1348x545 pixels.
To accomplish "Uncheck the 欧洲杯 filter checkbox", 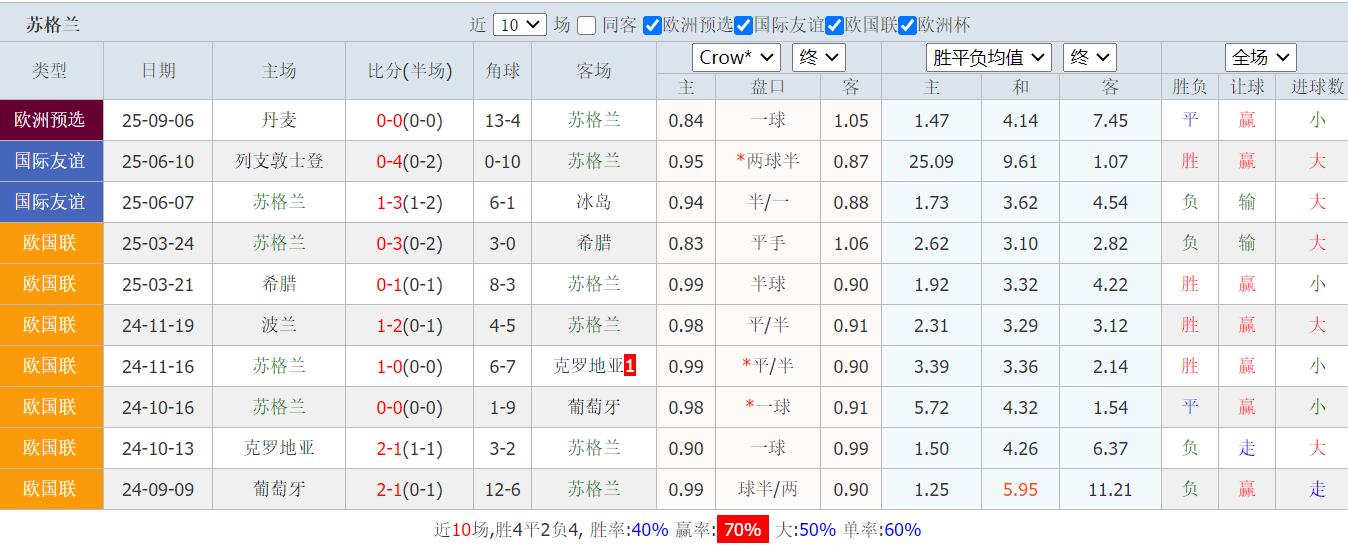I will [907, 25].
